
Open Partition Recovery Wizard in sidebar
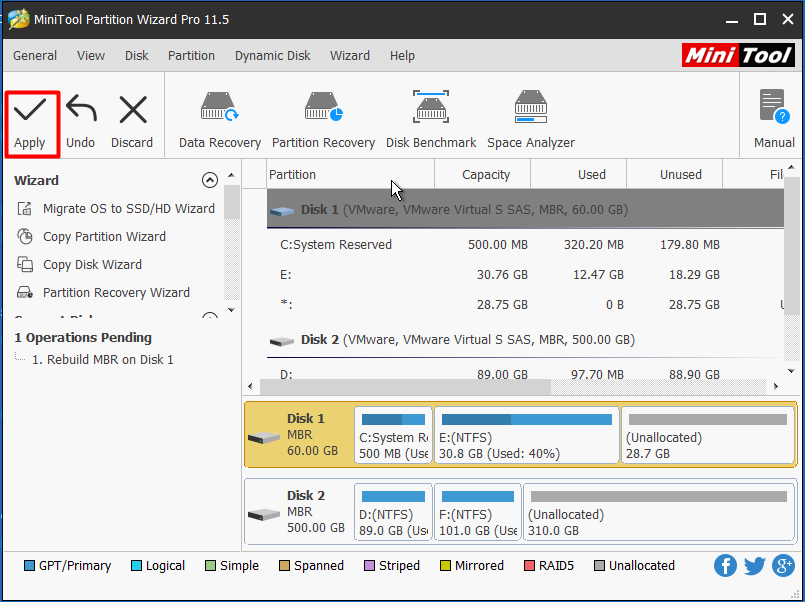(x=103, y=293)
